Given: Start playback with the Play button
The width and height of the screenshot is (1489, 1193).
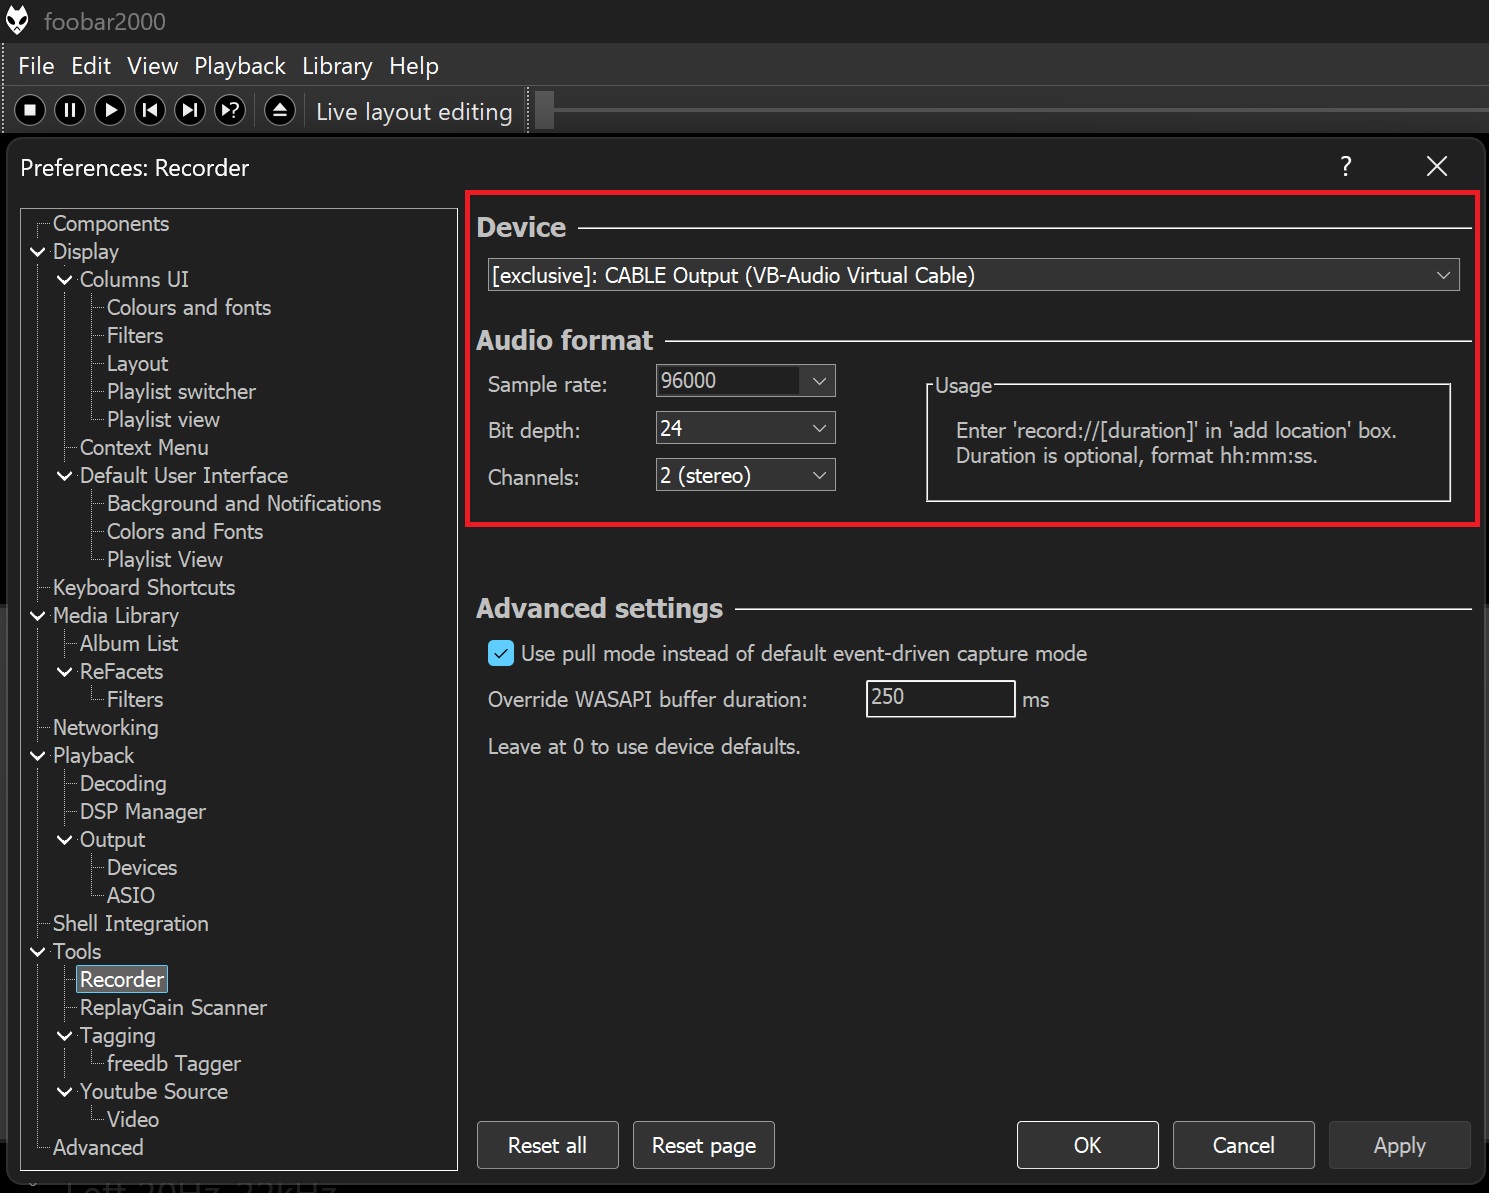Looking at the screenshot, I should [110, 110].
